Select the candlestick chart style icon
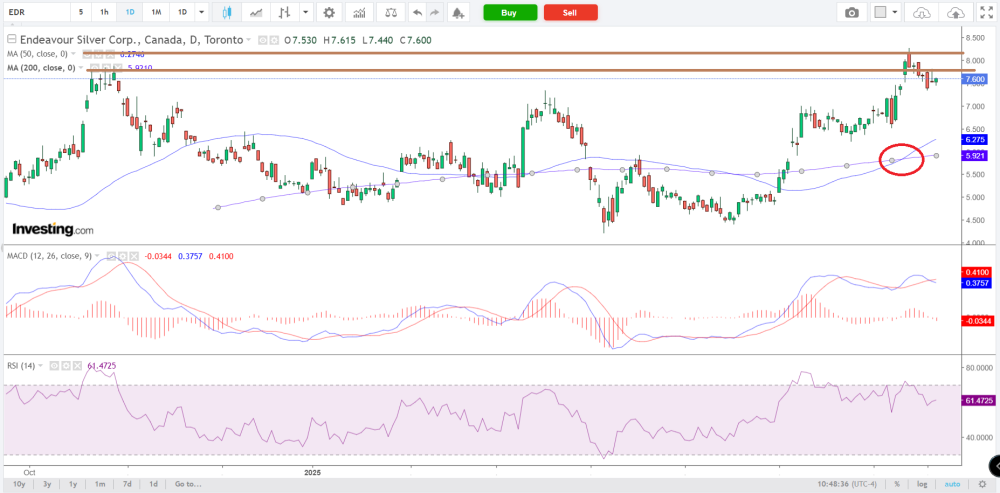The image size is (1000, 493). click(226, 12)
